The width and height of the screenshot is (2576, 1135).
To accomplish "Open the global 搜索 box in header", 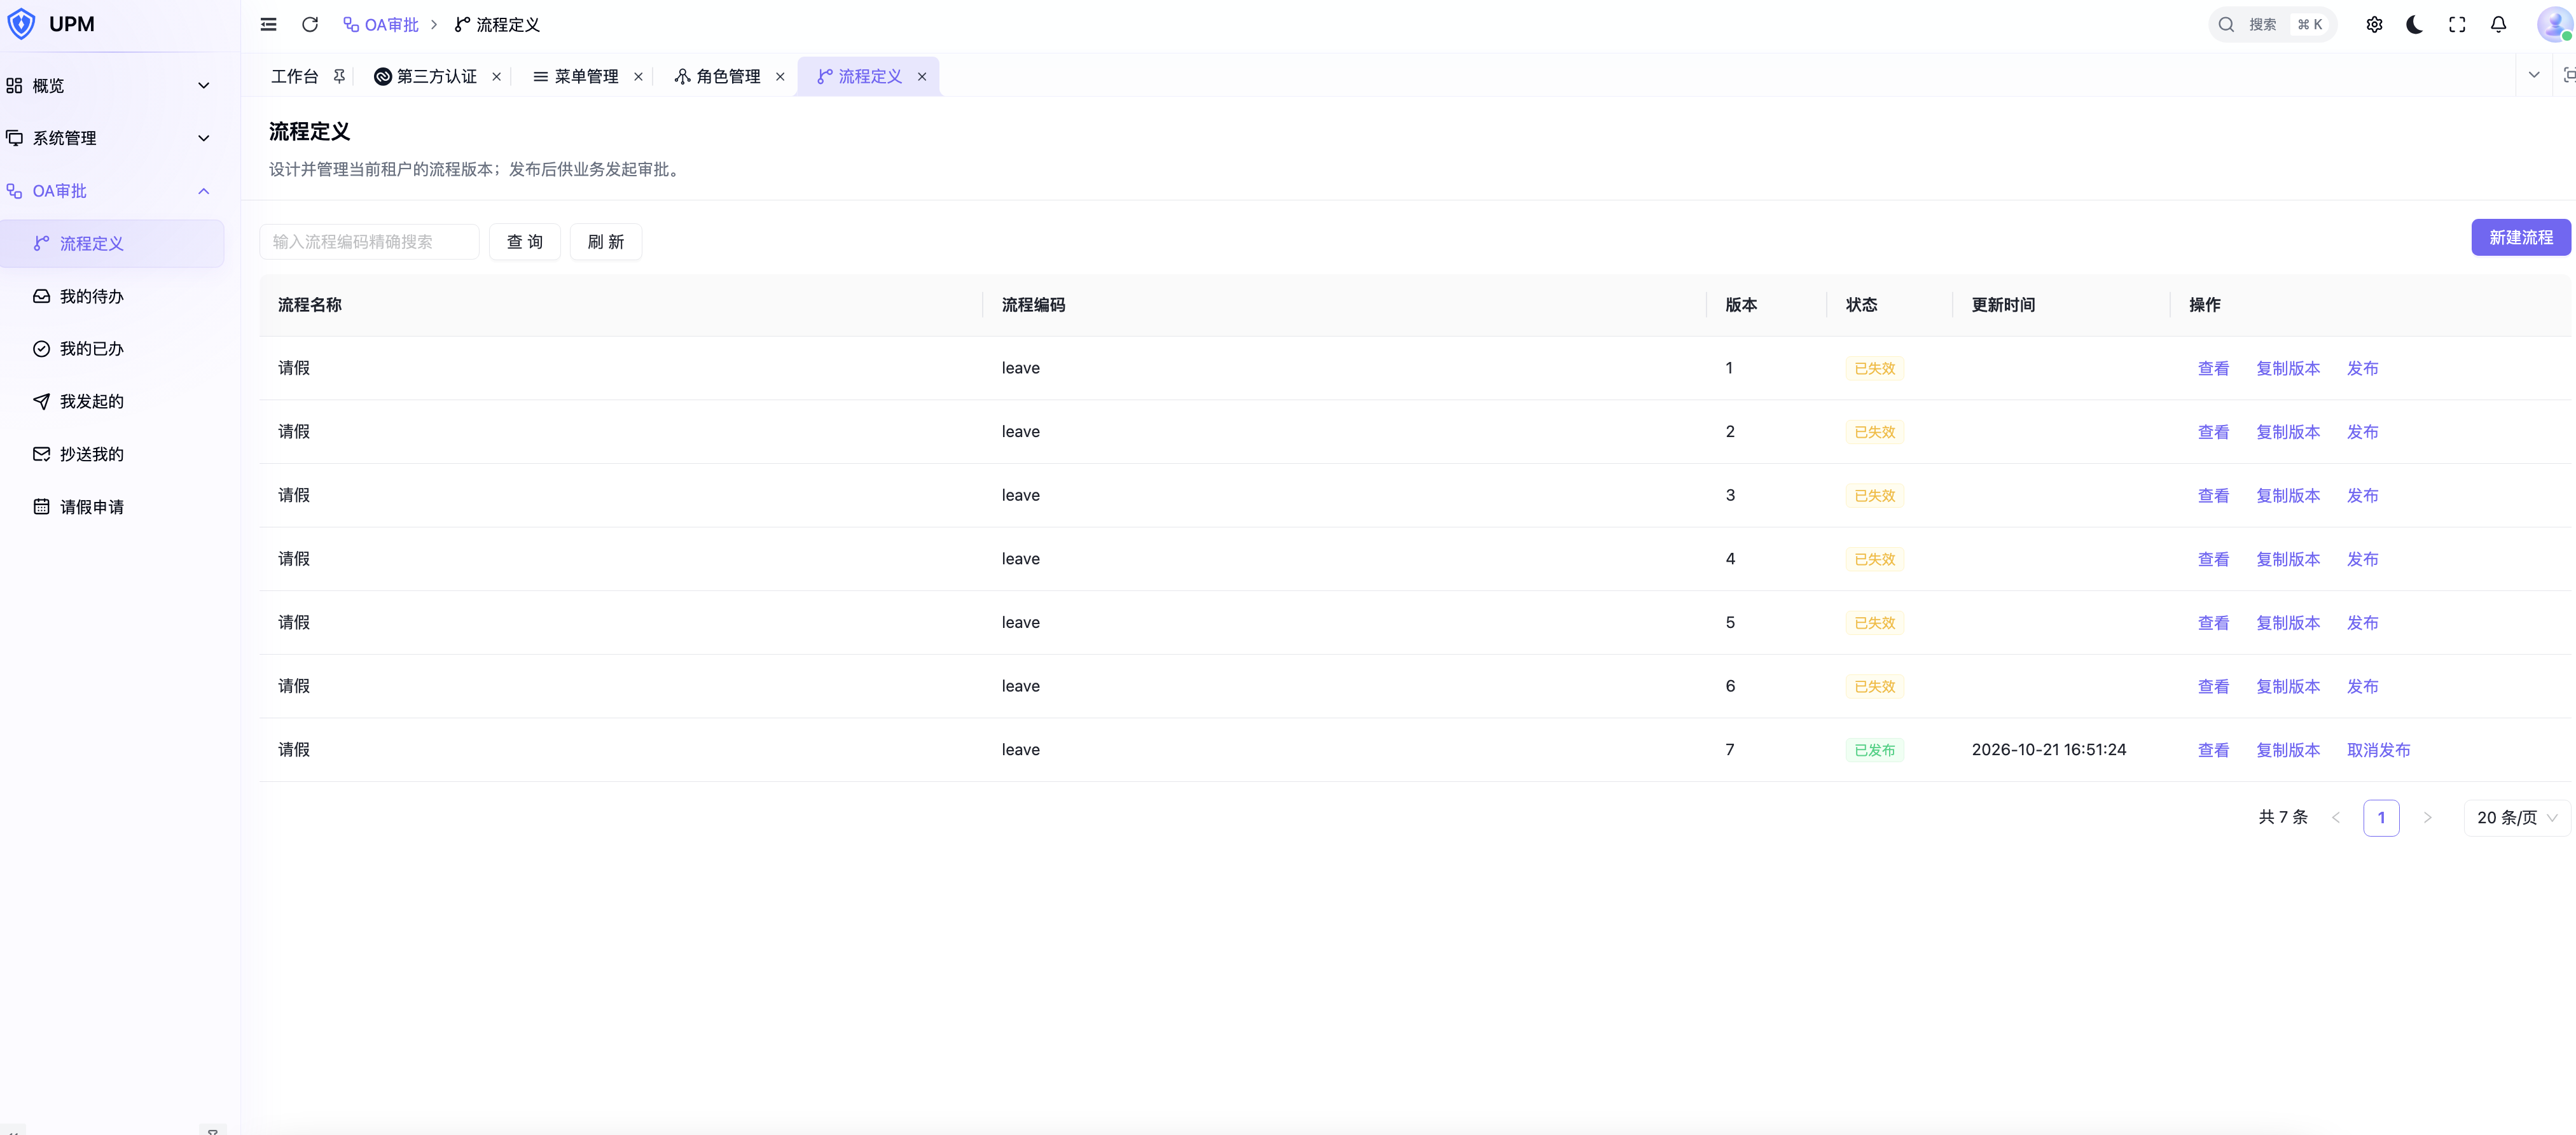I will [2272, 25].
